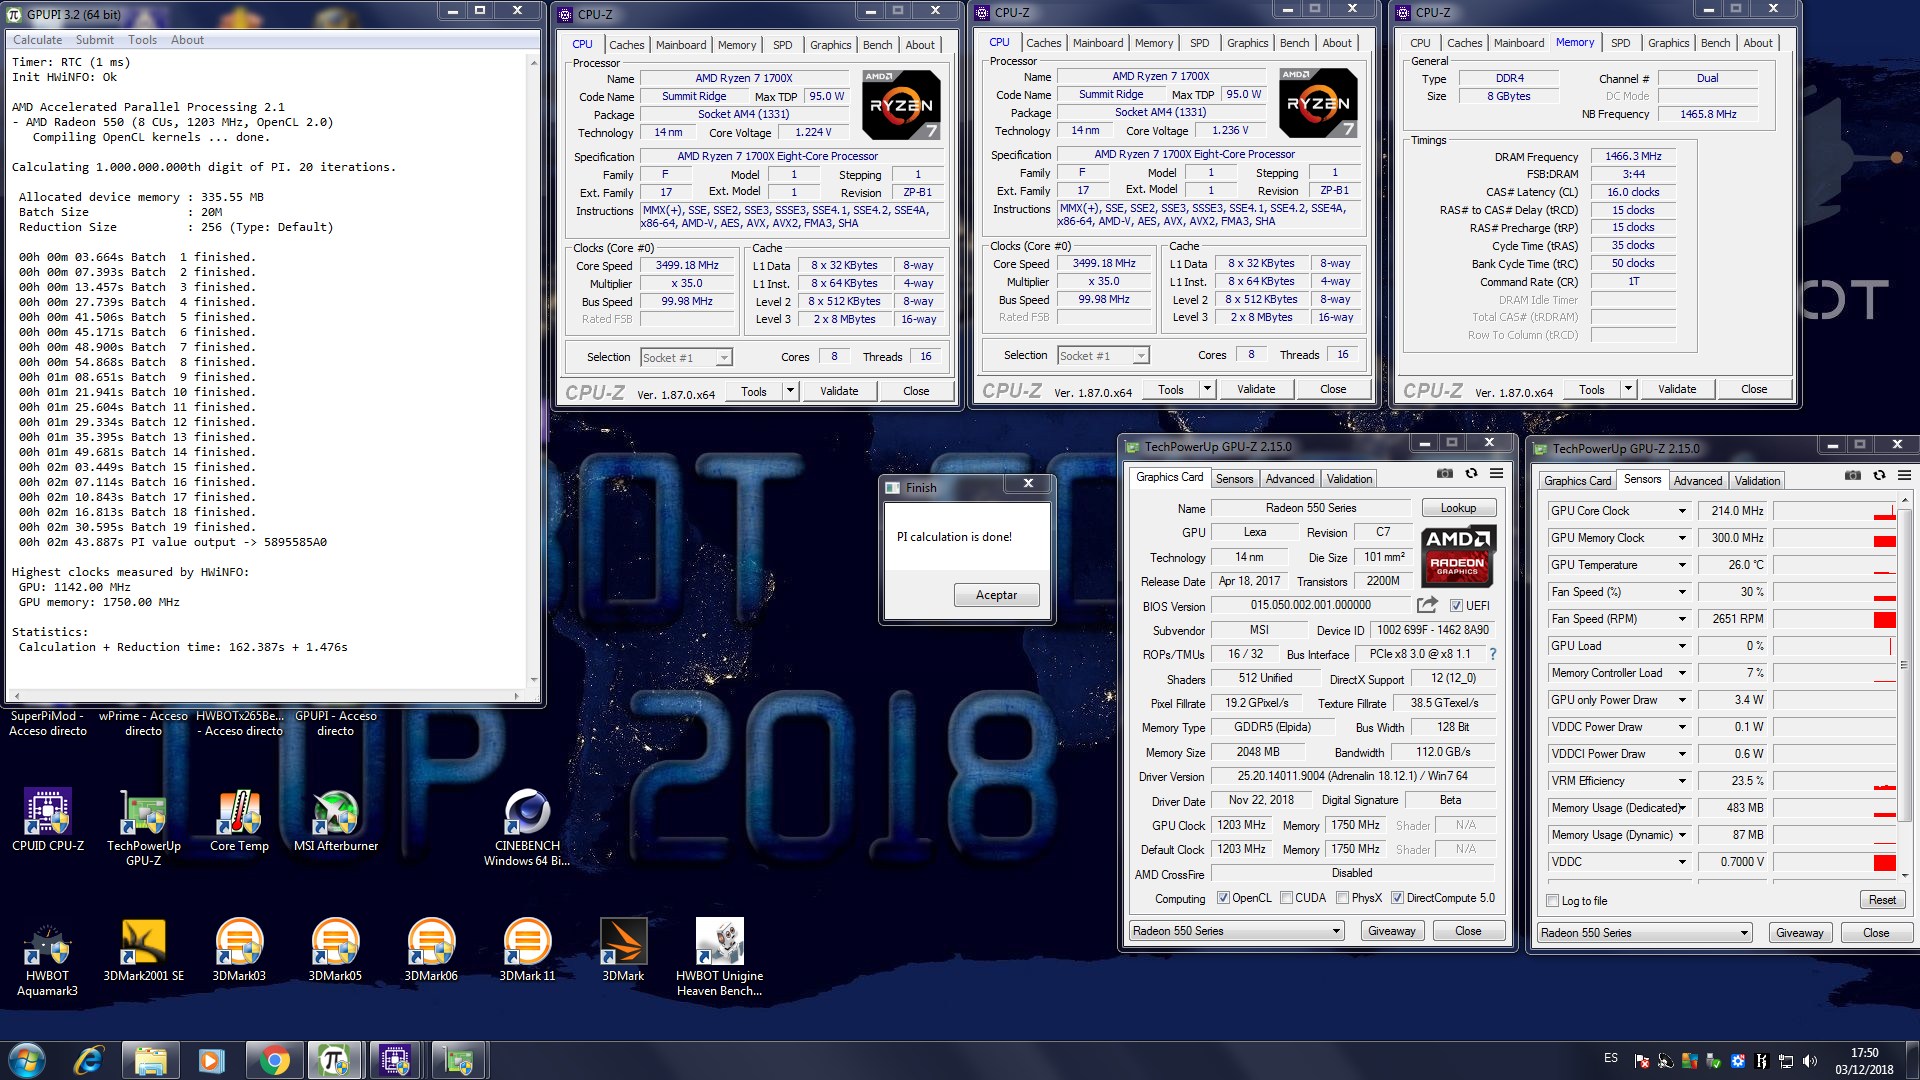Open the hamburger menu in the GPU-Z Sensors window
The width and height of the screenshot is (1920, 1080).
1904,475
